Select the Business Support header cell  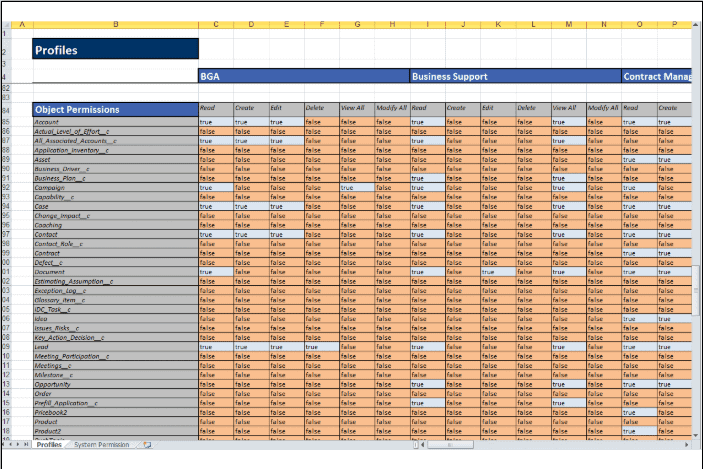516,76
